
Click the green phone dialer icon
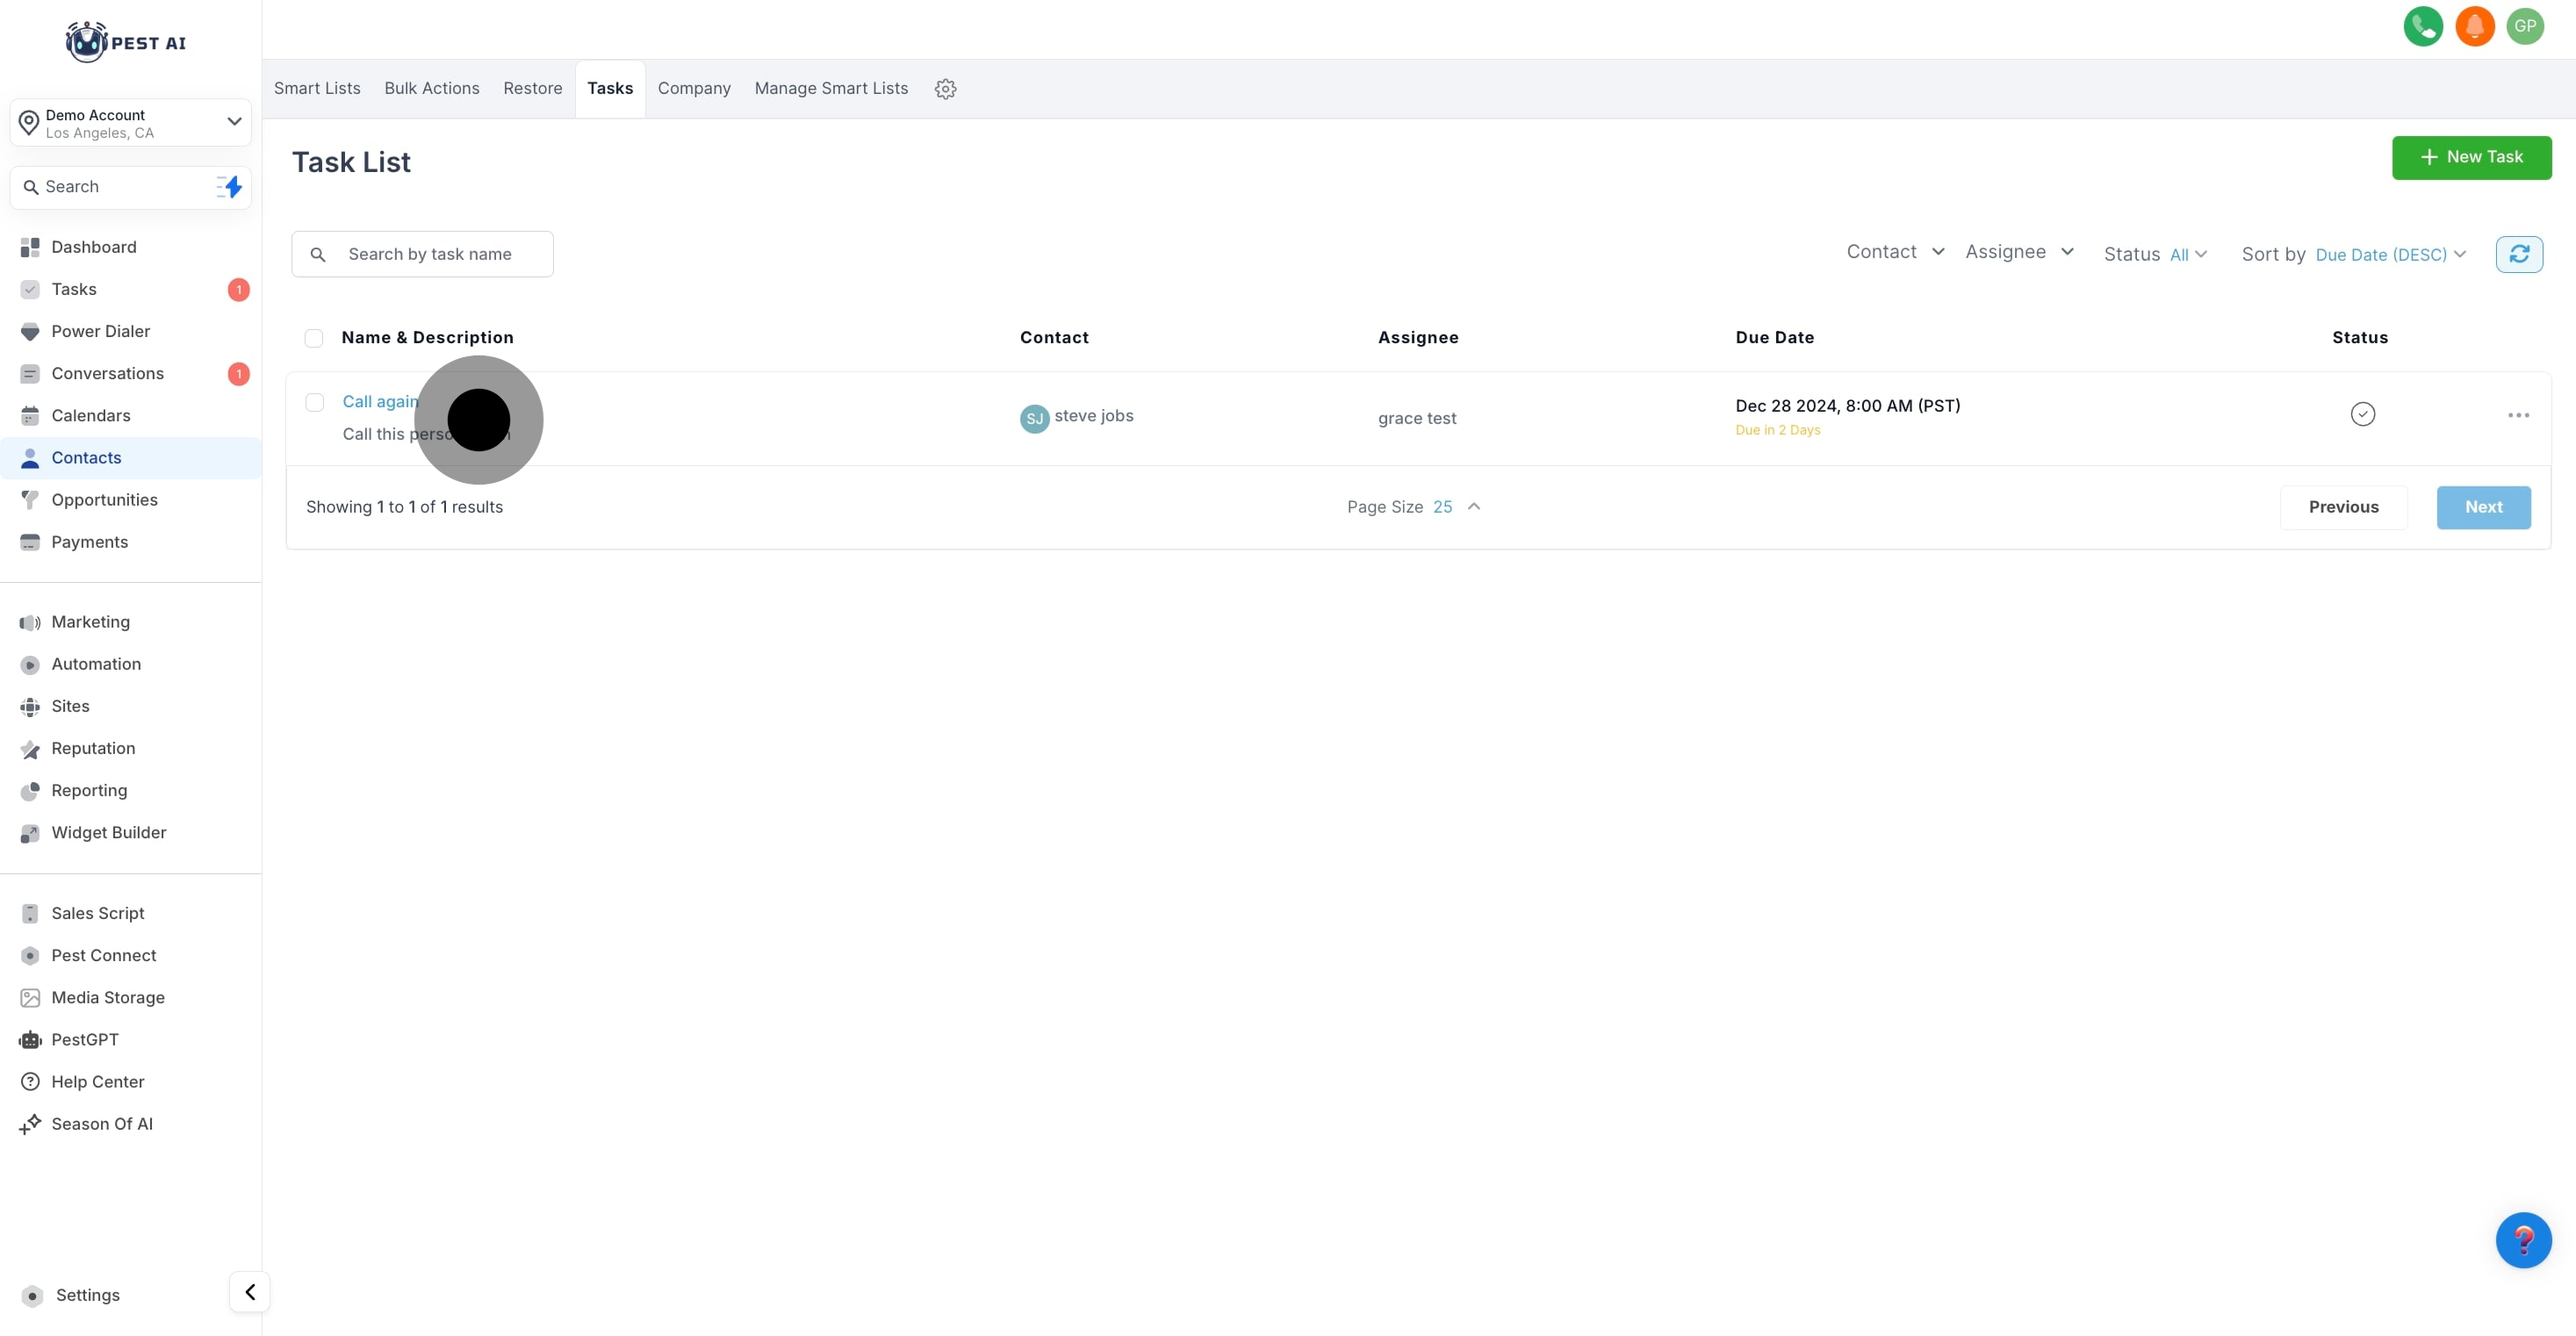(x=2422, y=27)
